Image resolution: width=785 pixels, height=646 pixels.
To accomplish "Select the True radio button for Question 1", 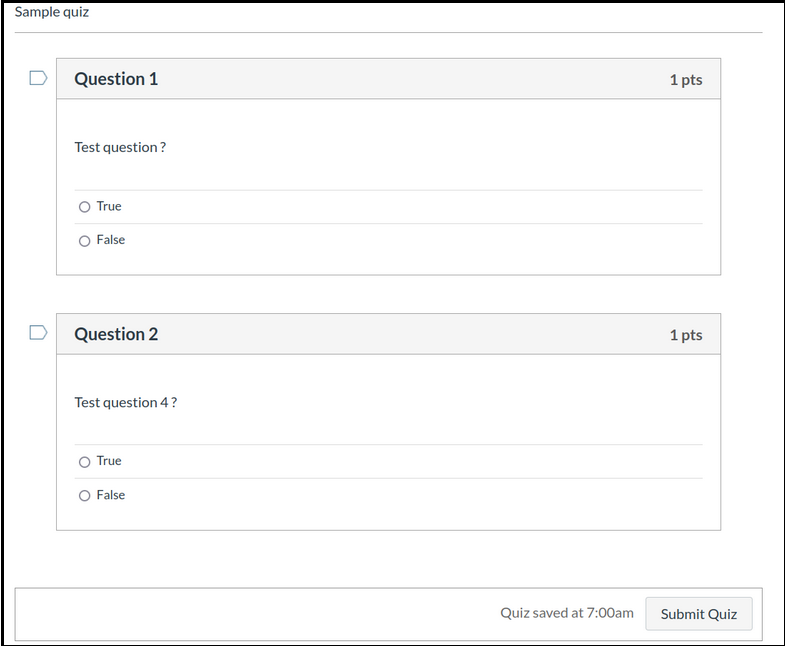I will click(x=84, y=207).
